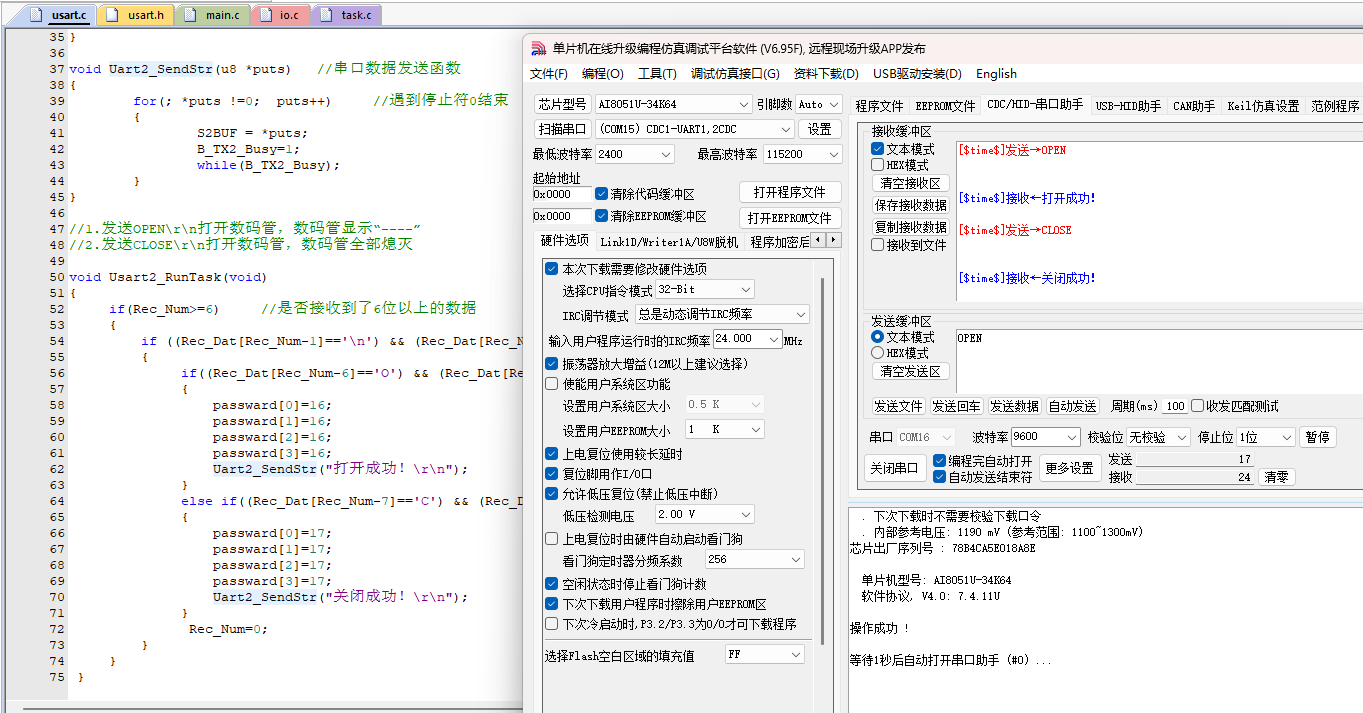The height and width of the screenshot is (713, 1363).
Task: Open 调试仿真接口(G) menu
Action: pyautogui.click(x=735, y=74)
